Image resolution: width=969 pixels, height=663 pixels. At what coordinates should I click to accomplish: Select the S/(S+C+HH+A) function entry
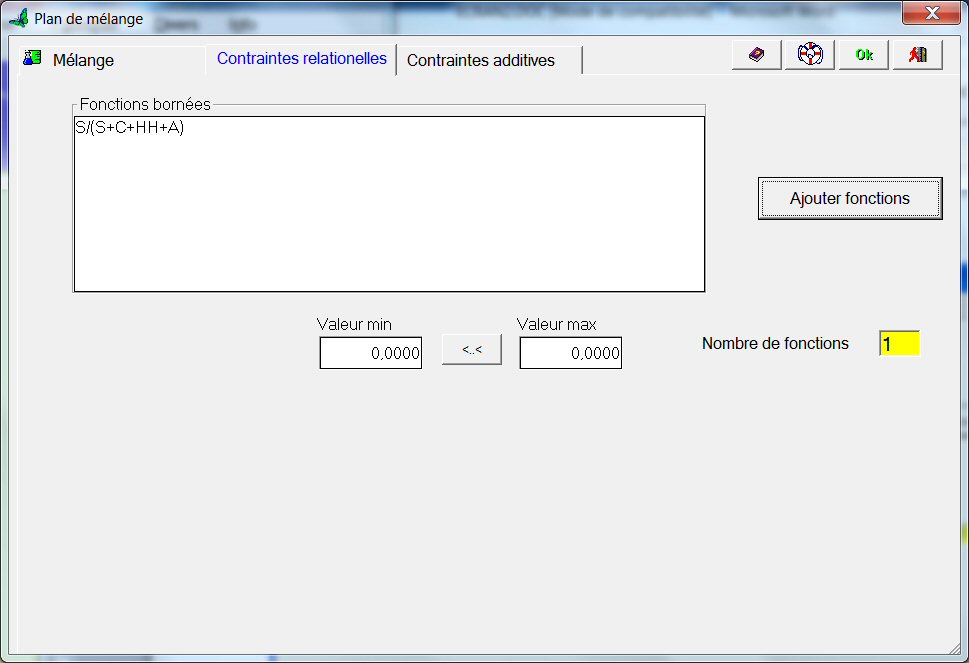point(130,128)
